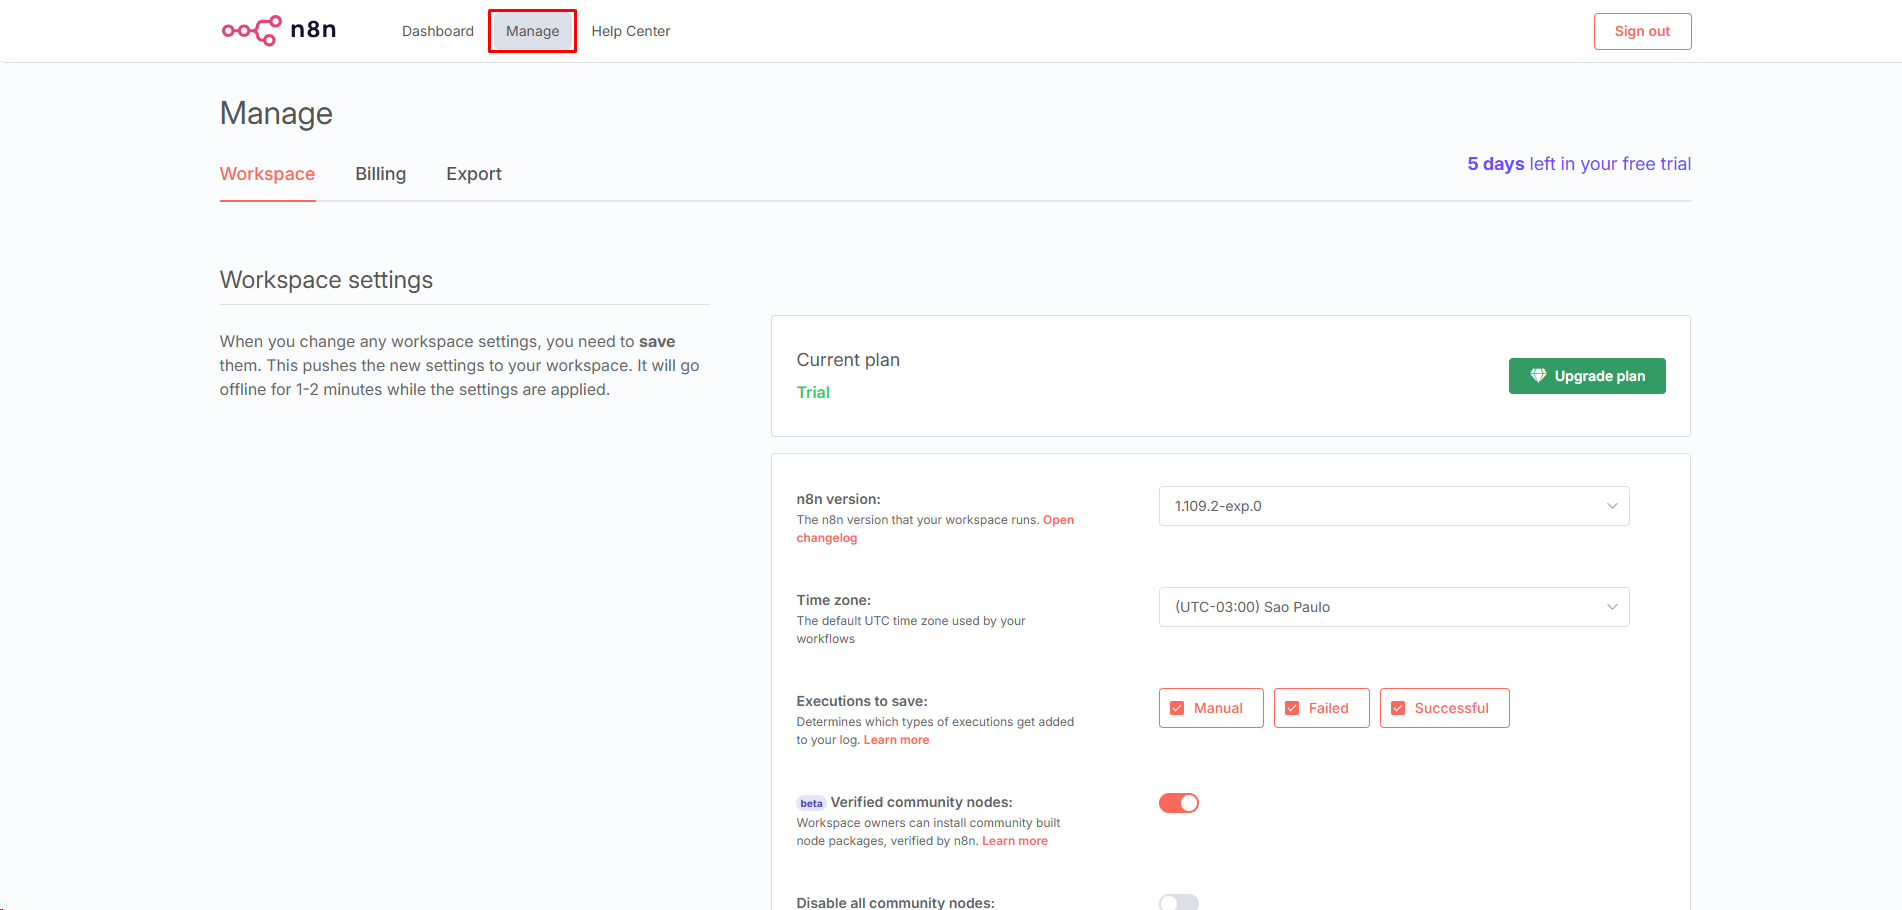This screenshot has width=1902, height=910.
Task: Toggle Disable all community nodes switch
Action: pyautogui.click(x=1178, y=902)
